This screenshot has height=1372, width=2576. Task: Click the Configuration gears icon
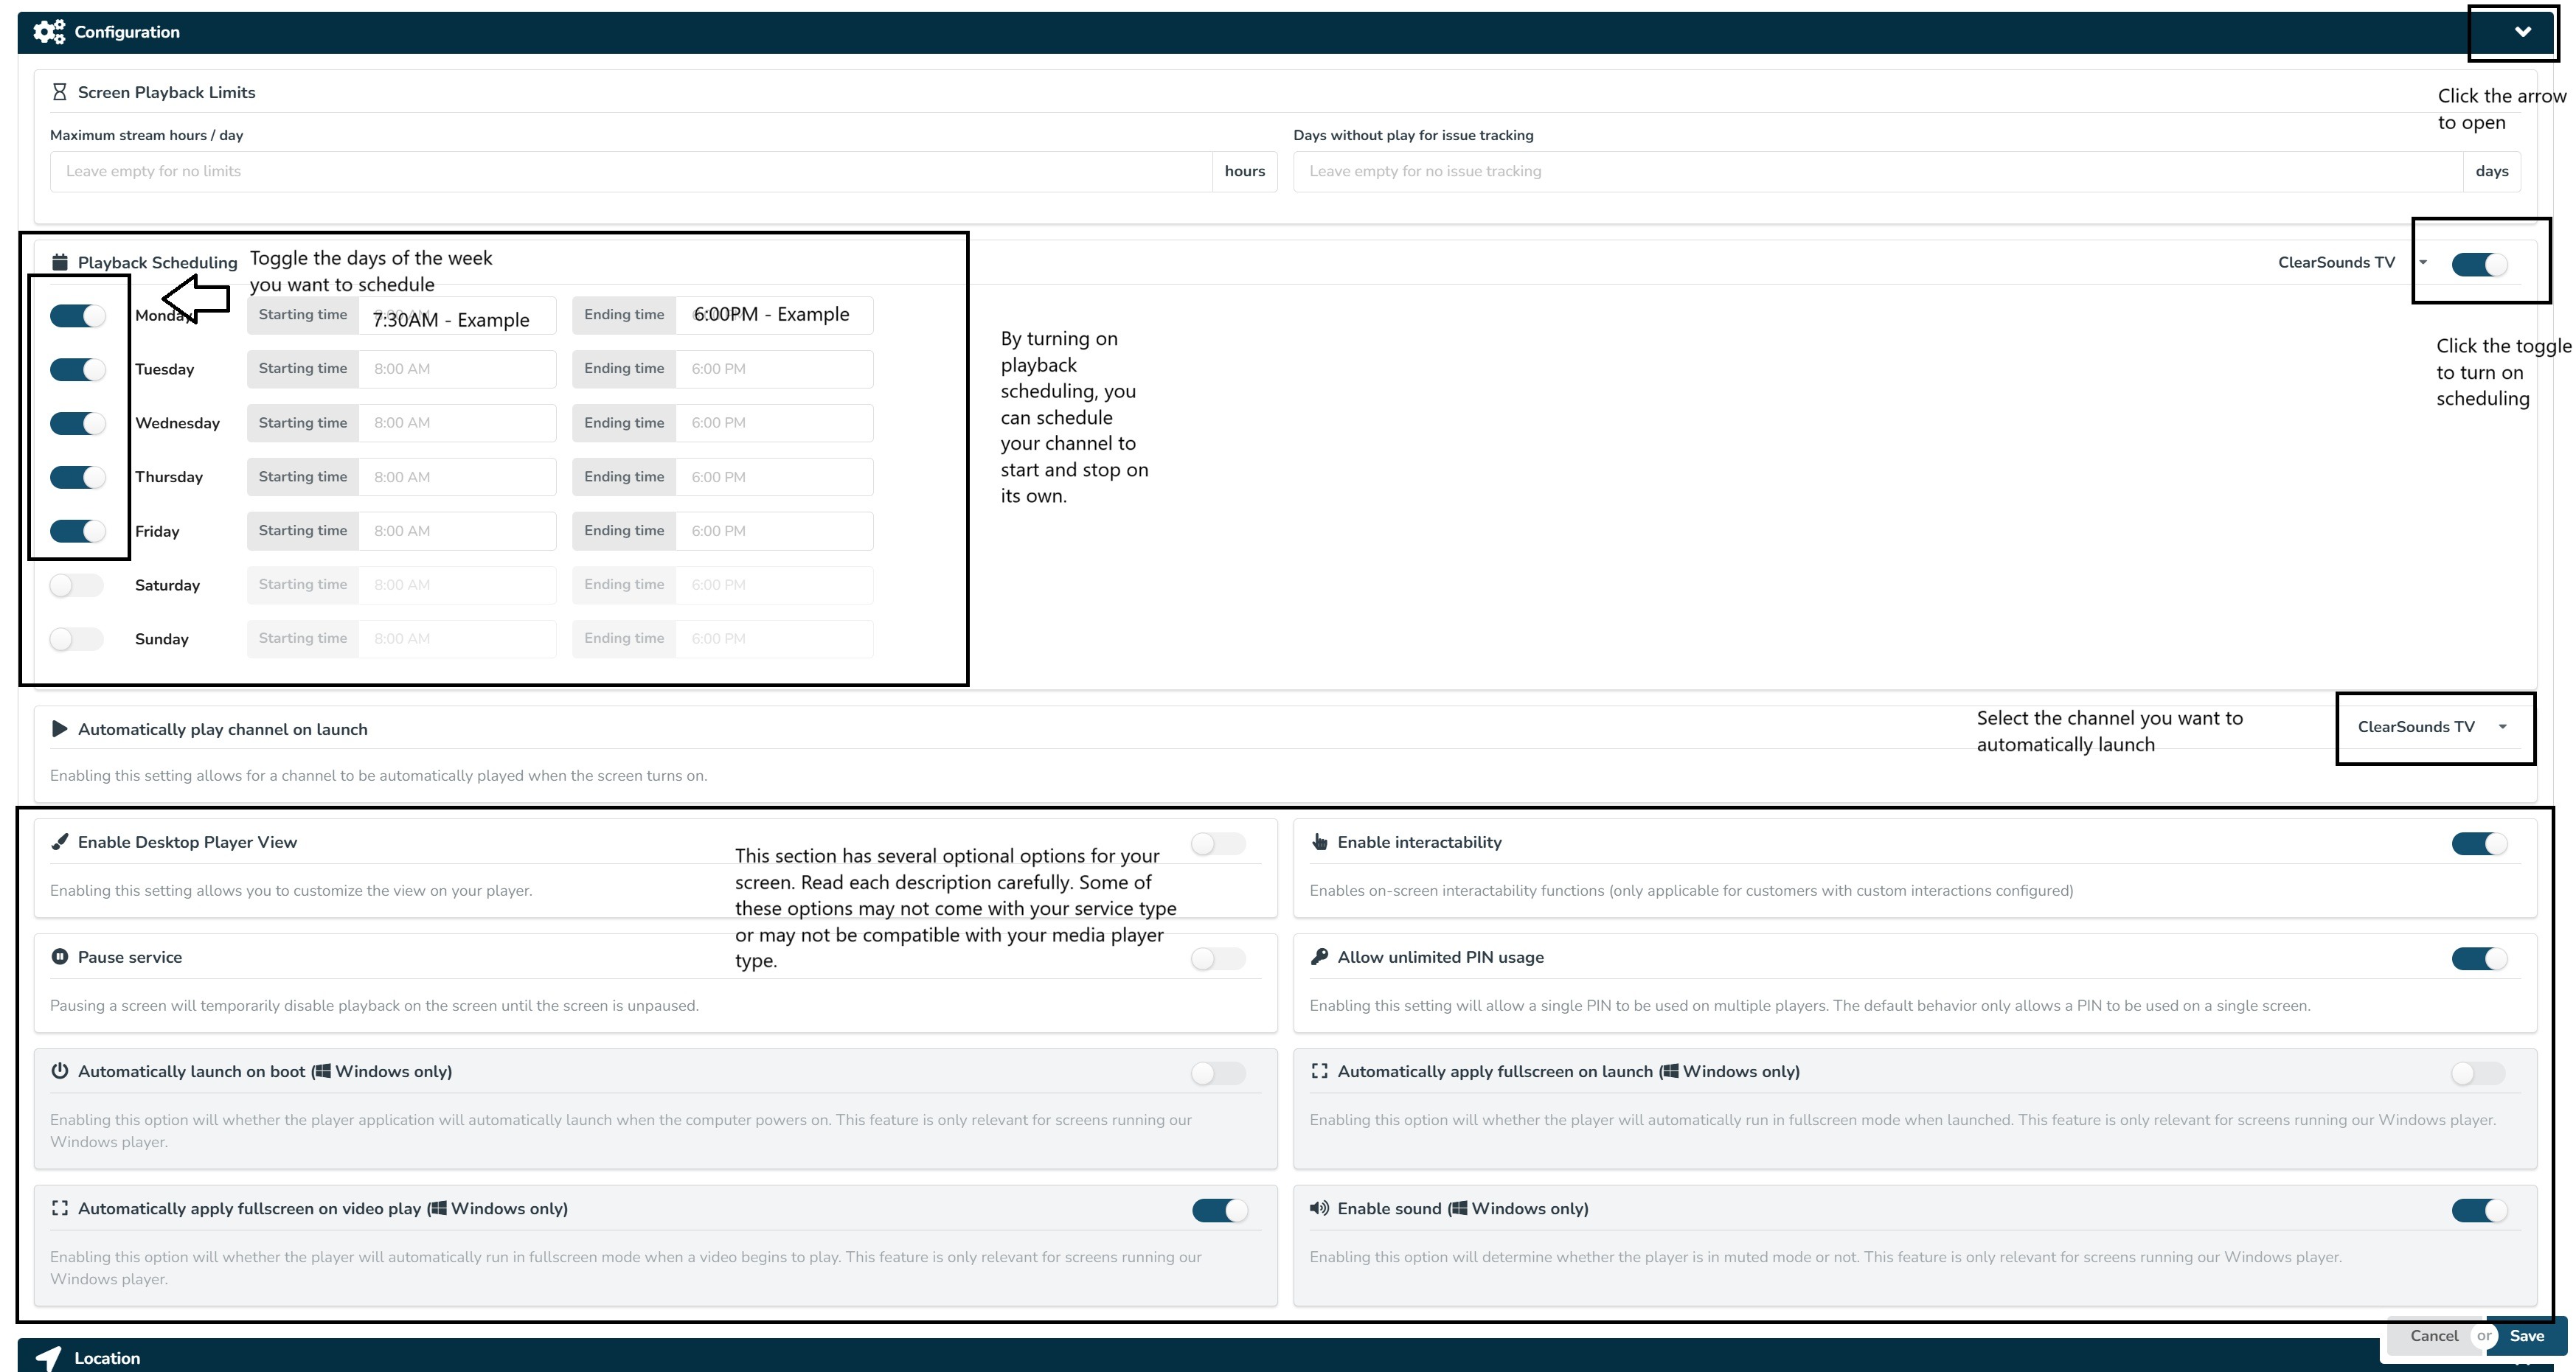point(48,32)
